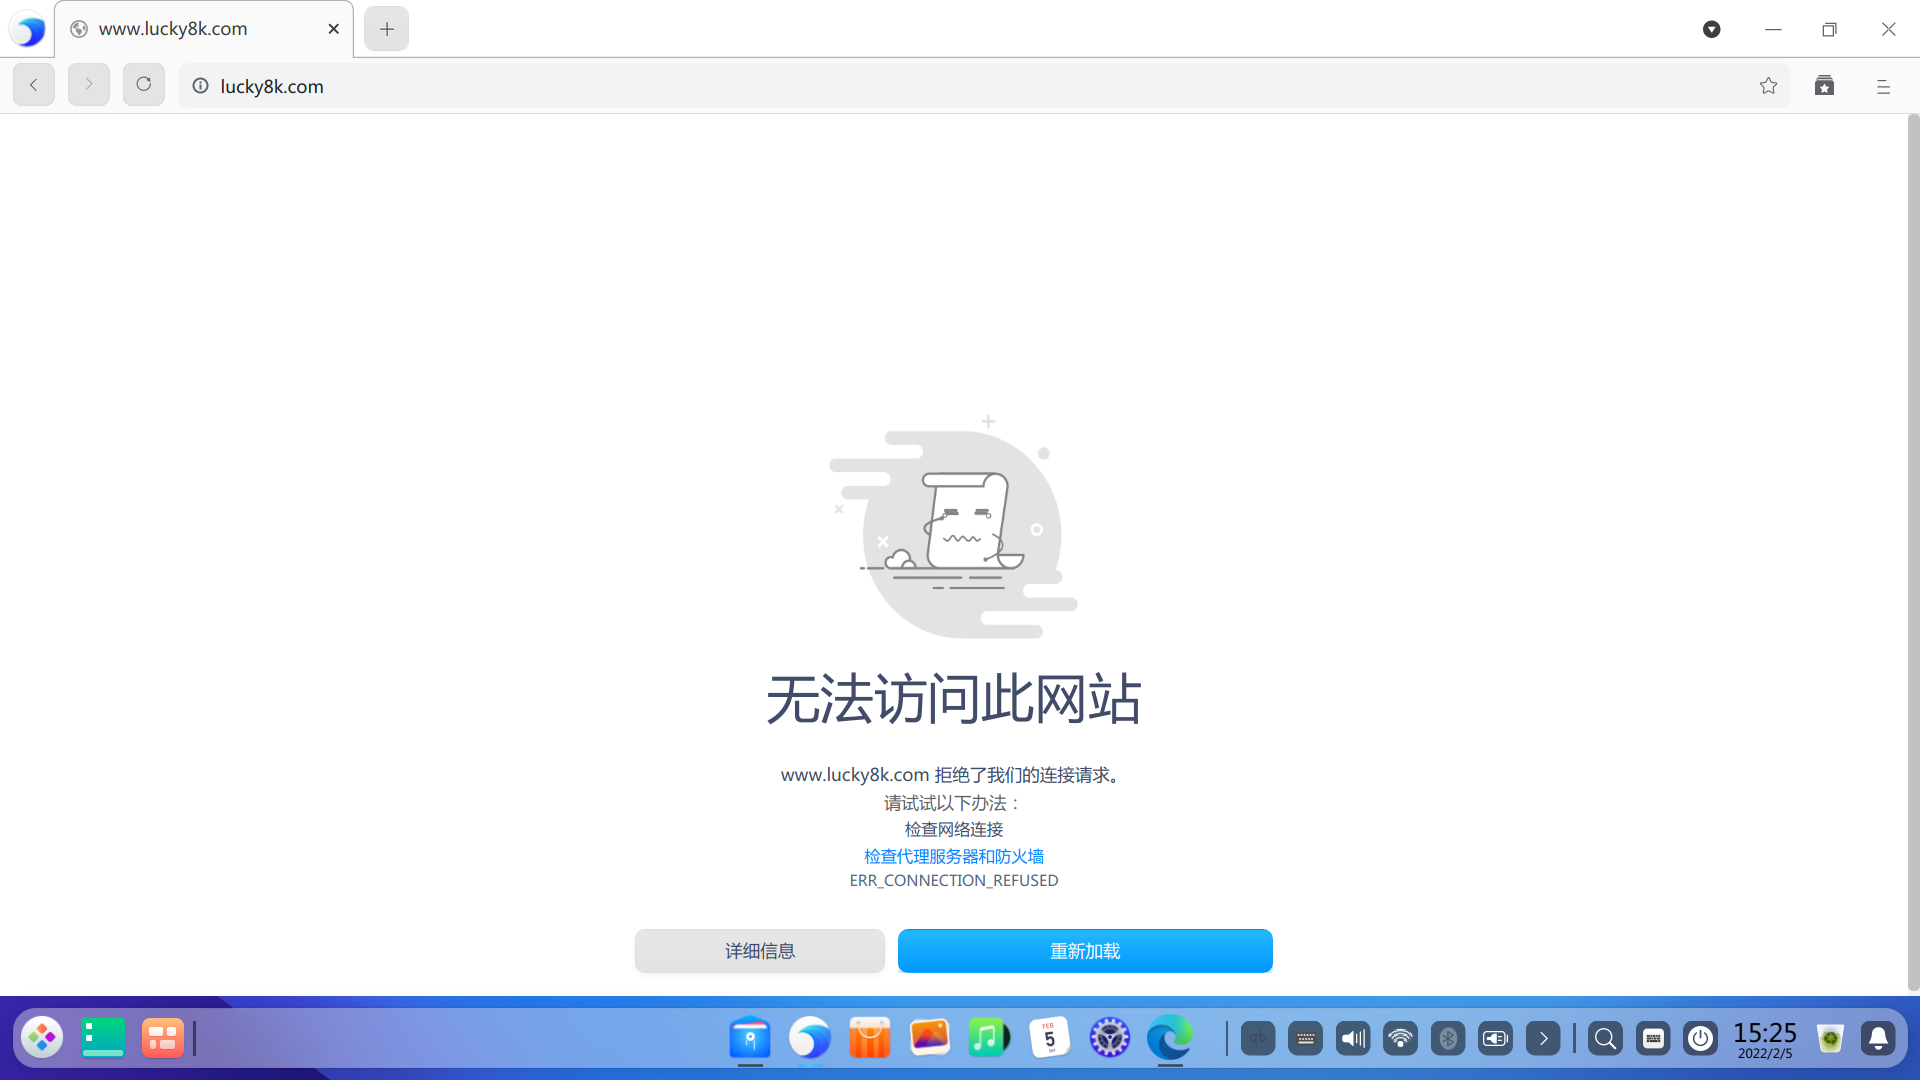Open the bookmarks collection icon

pyautogui.click(x=1824, y=86)
